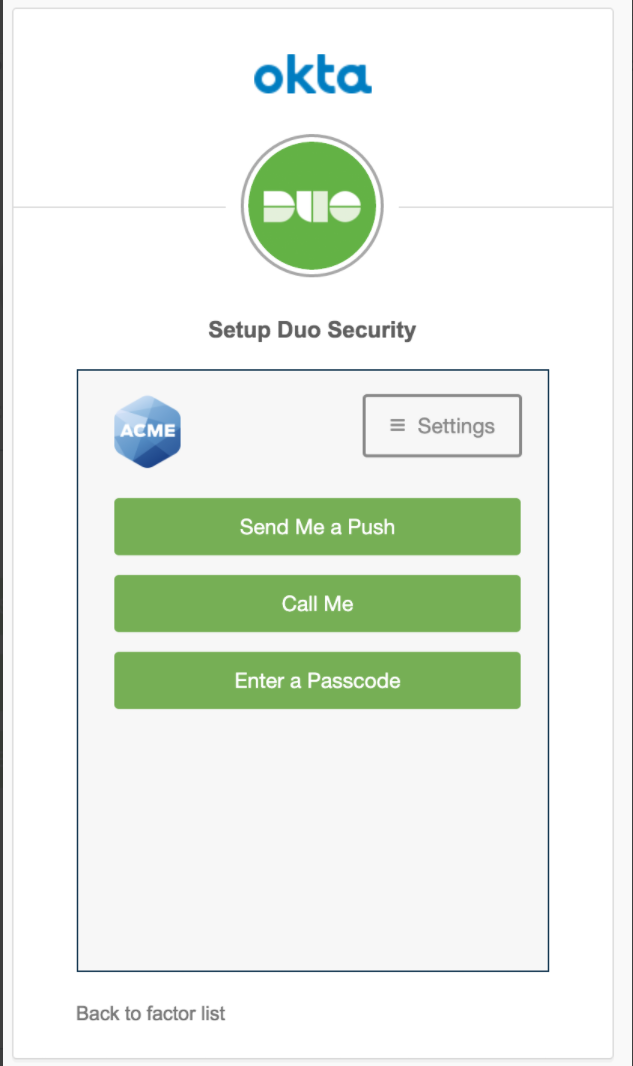Click the green Duo Security logo
Viewport: 633px width, 1066px height.
coord(312,205)
